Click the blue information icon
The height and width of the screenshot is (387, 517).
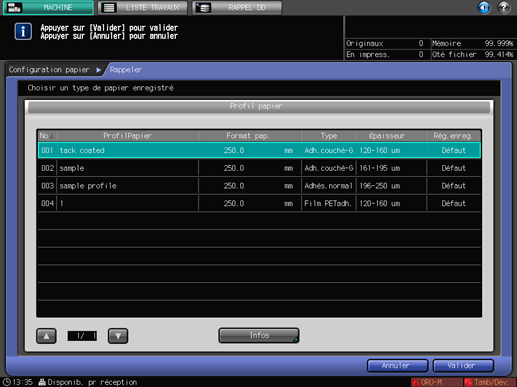pos(23,31)
